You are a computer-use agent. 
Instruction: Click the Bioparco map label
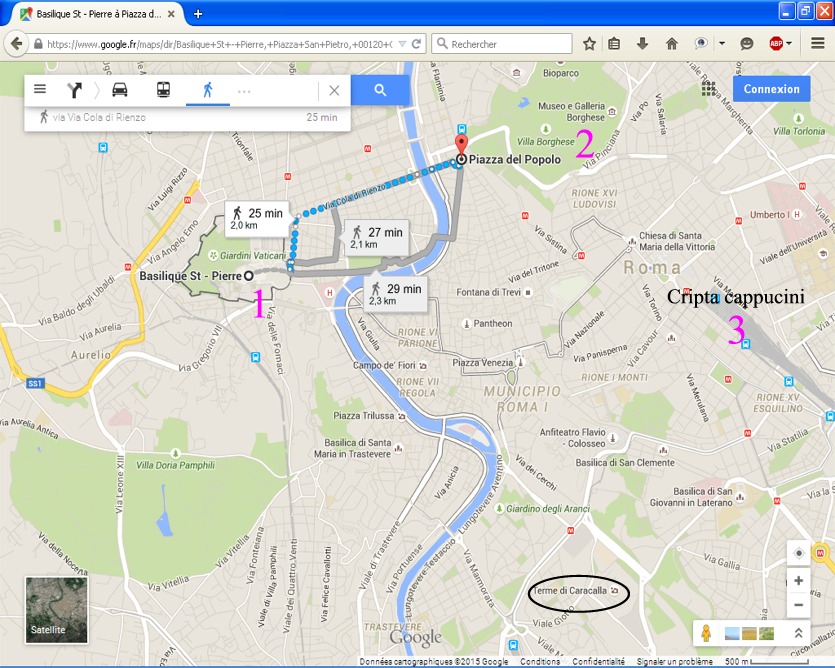click(561, 73)
